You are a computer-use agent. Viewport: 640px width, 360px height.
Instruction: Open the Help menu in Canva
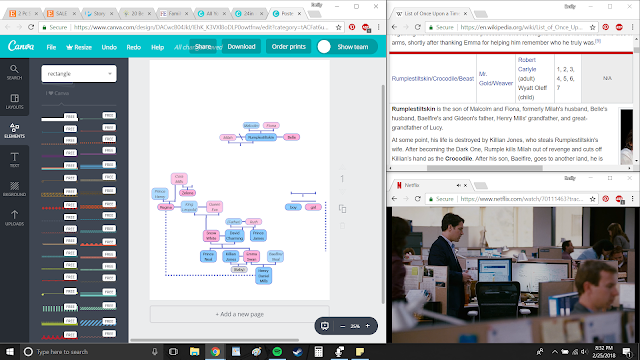click(x=157, y=47)
